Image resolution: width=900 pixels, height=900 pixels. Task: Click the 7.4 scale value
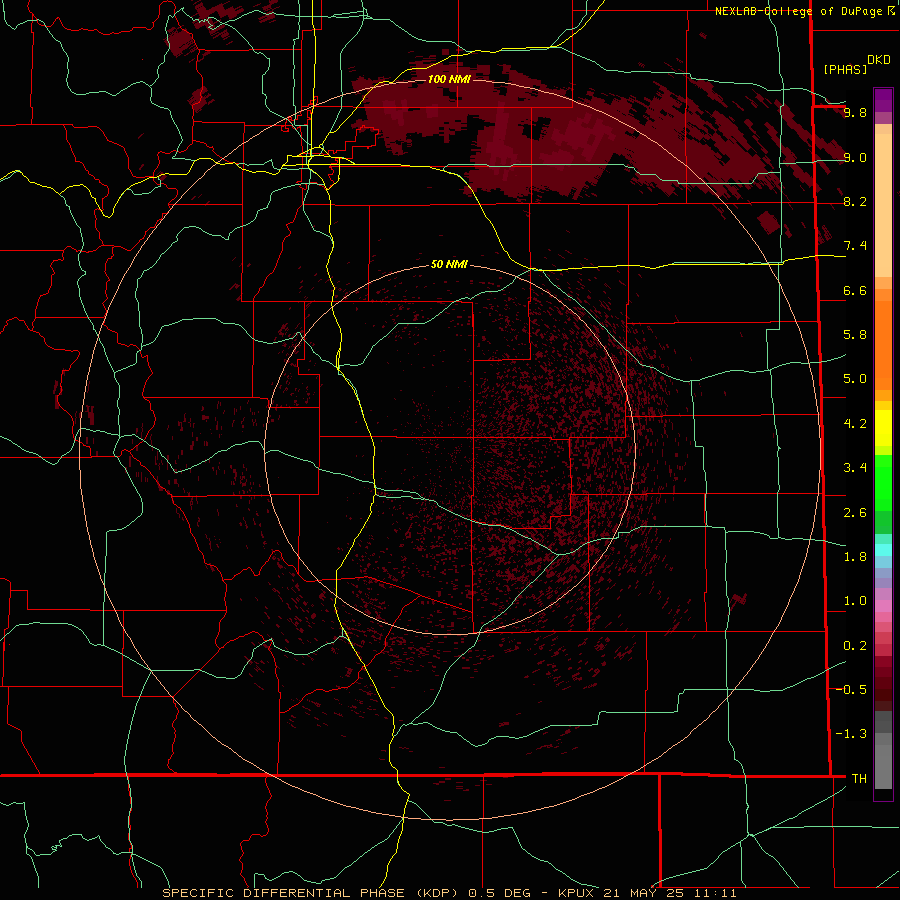855,246
